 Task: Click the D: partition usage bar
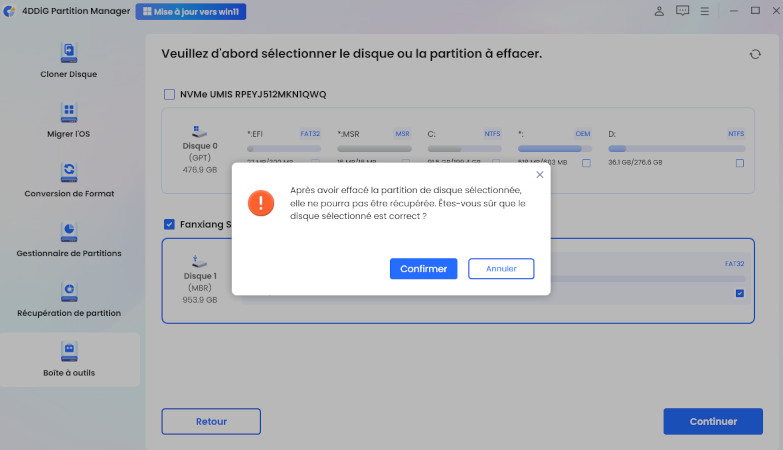point(677,149)
